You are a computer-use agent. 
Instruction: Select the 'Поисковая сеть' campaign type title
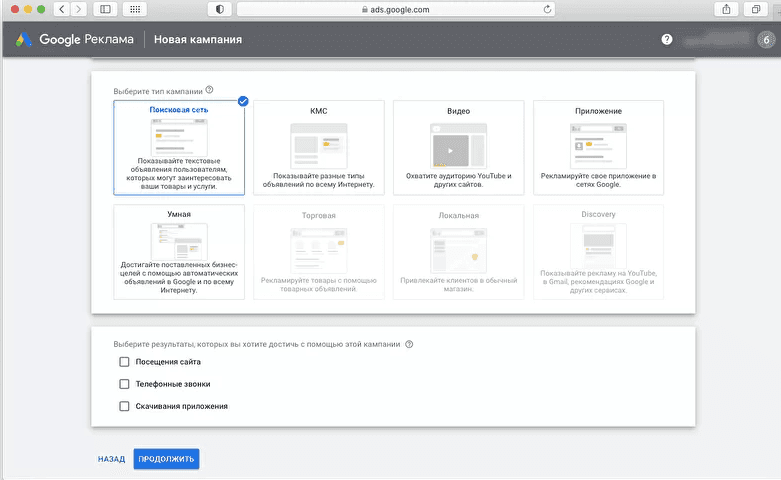point(179,110)
